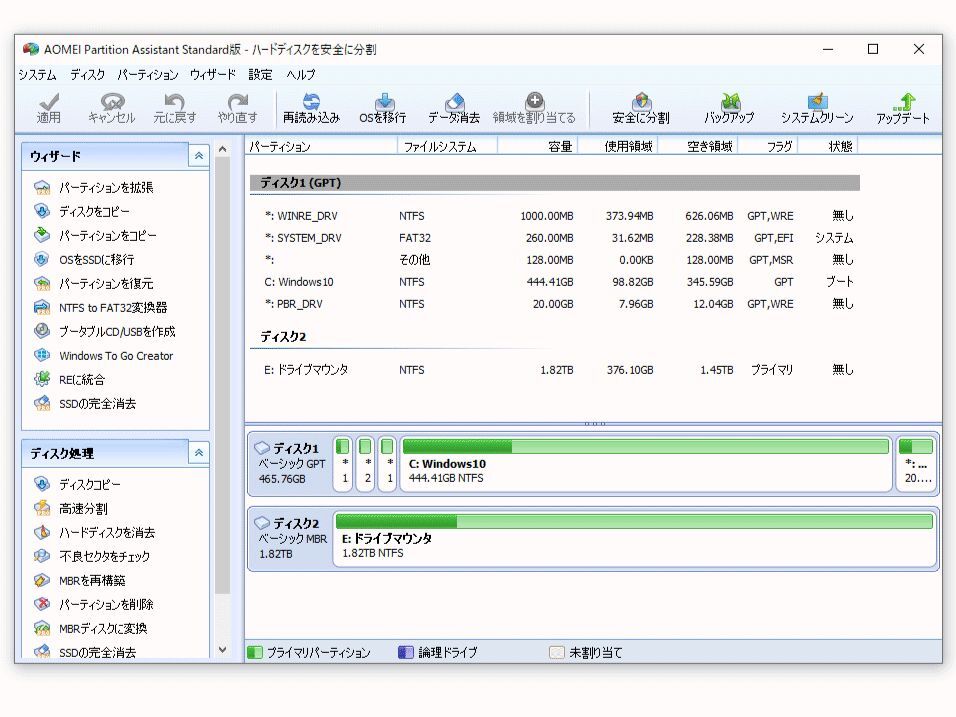
Task: Click the OSを移行 toolbar icon
Action: point(383,109)
